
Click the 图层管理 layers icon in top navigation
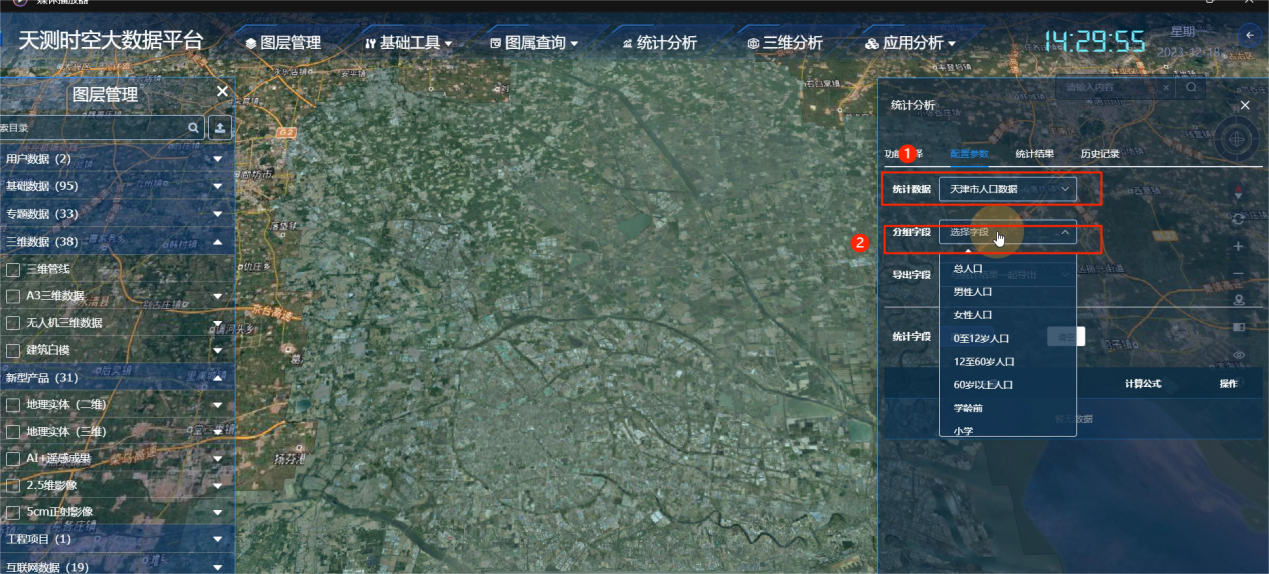coord(251,43)
